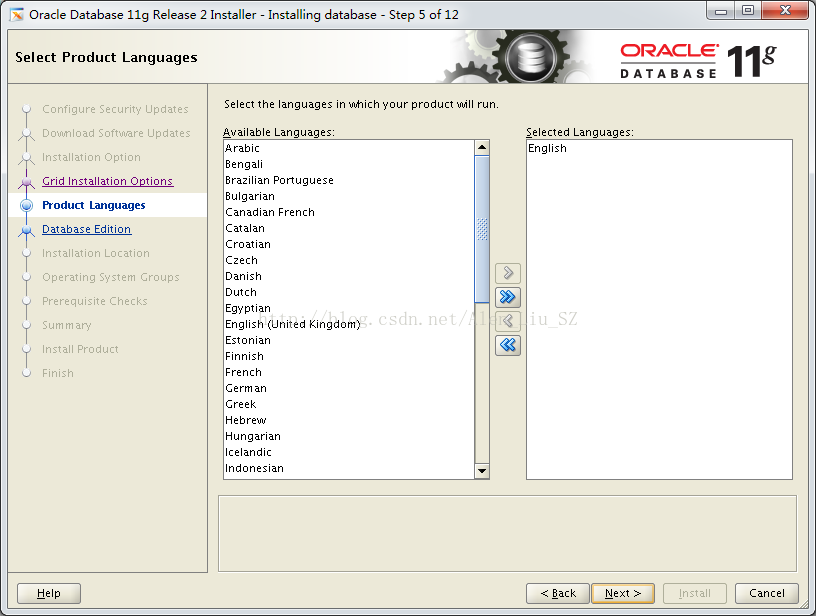Select Croatian in the list
The image size is (816, 616).
pyautogui.click(x=349, y=244)
